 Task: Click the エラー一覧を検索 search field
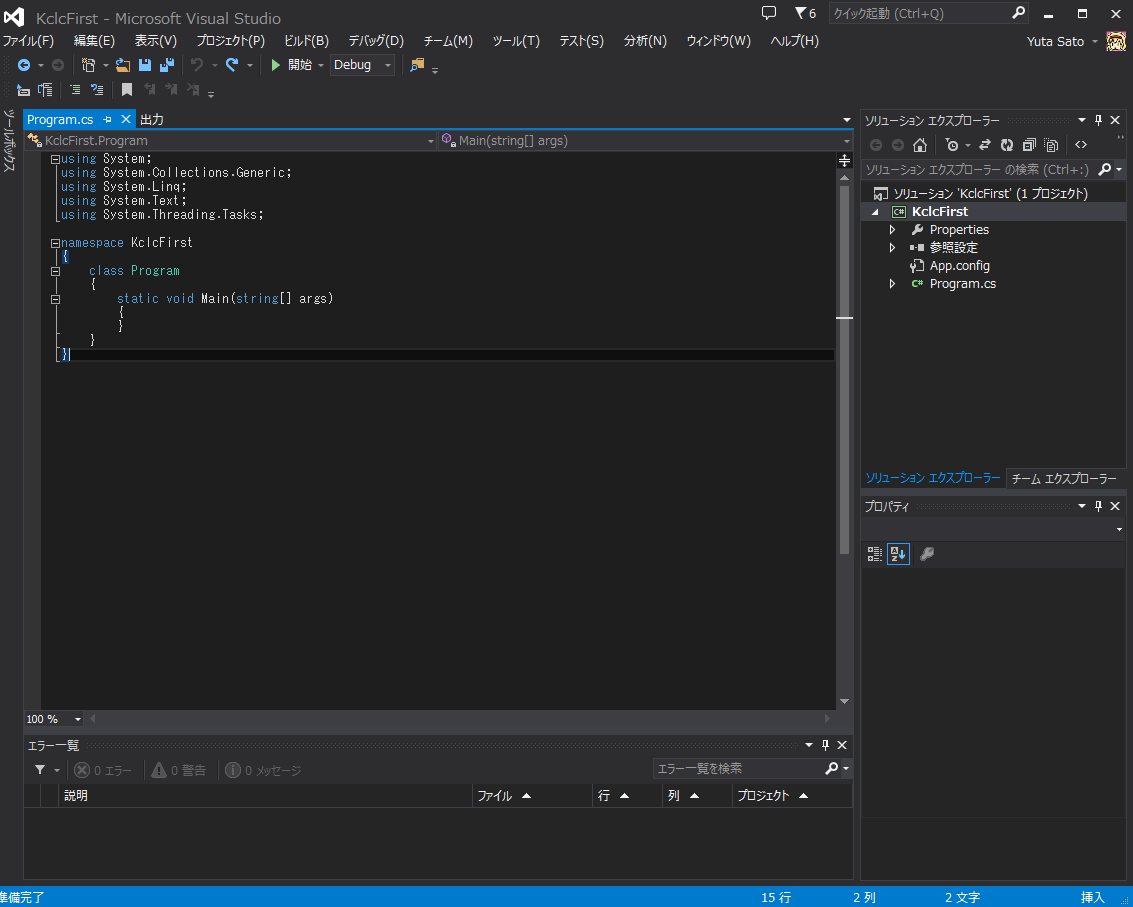[x=738, y=769]
